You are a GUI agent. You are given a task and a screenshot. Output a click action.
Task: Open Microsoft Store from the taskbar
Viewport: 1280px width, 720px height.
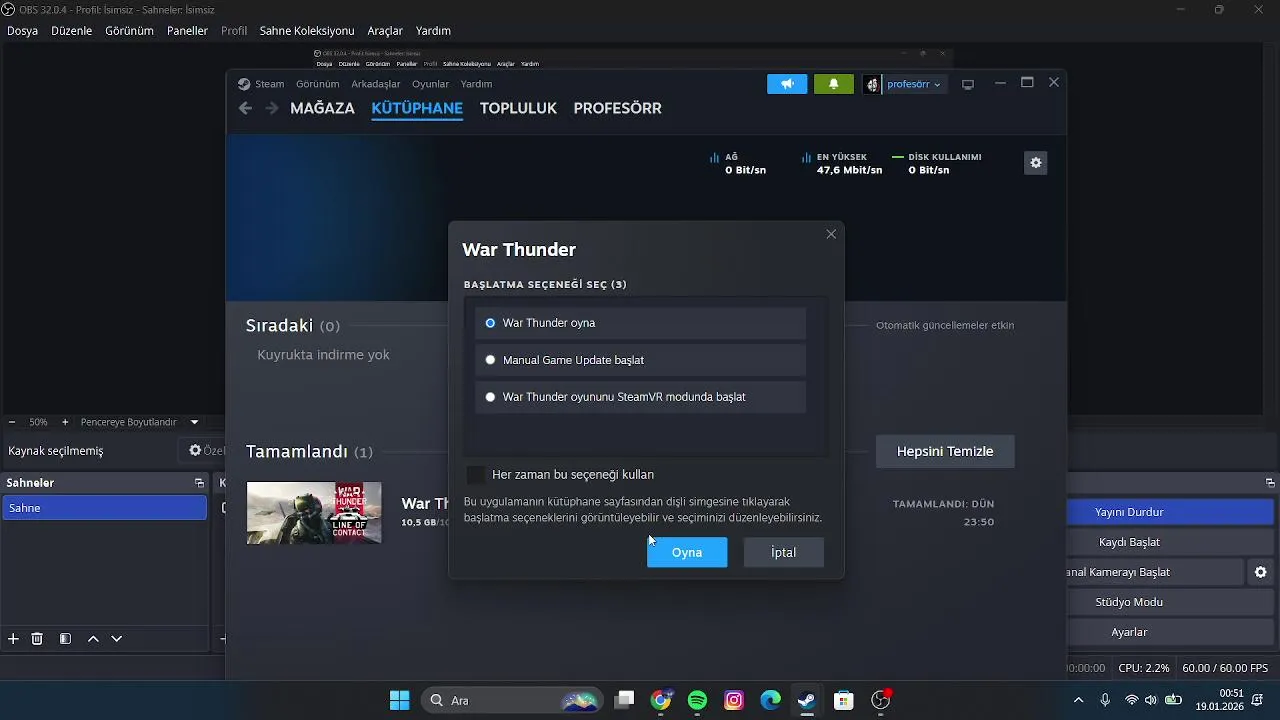tap(843, 700)
